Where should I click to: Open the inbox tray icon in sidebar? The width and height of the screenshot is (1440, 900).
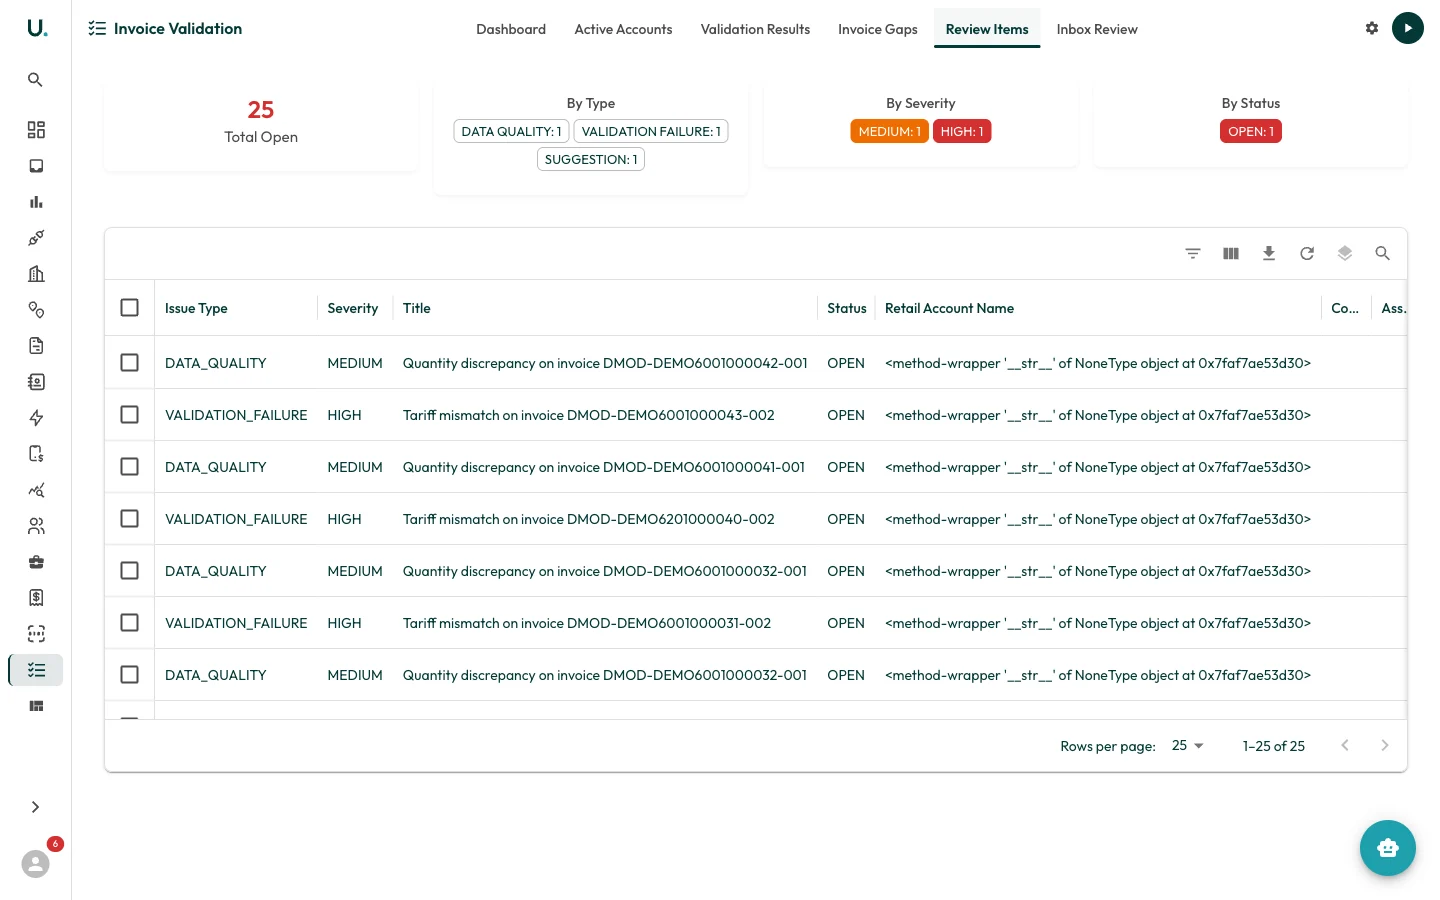pyautogui.click(x=36, y=166)
